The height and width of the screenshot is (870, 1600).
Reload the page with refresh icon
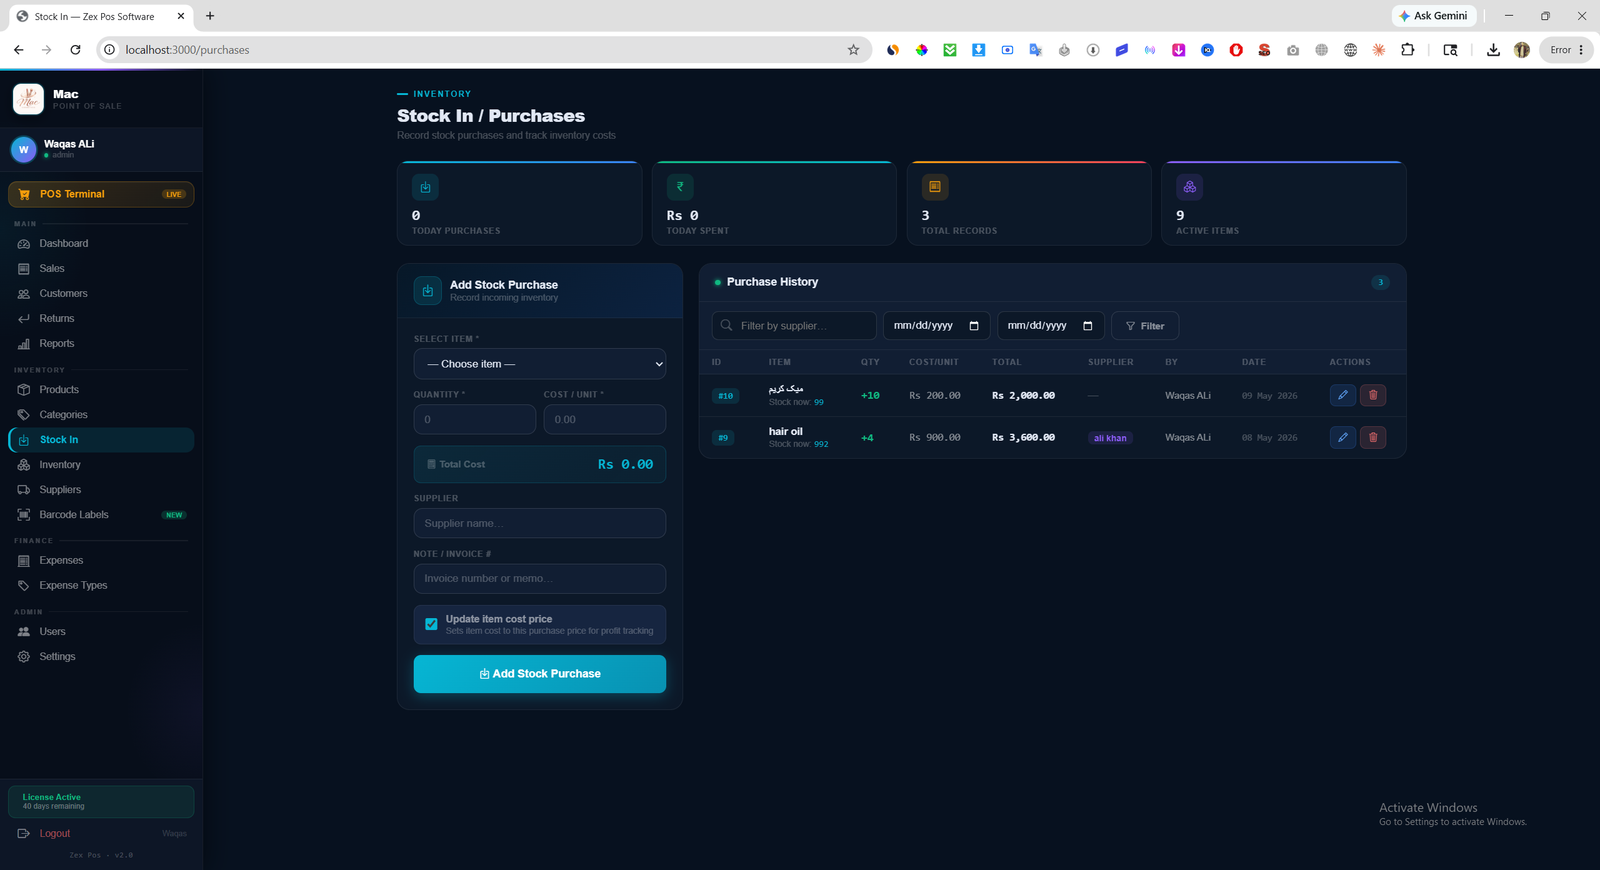(75, 50)
